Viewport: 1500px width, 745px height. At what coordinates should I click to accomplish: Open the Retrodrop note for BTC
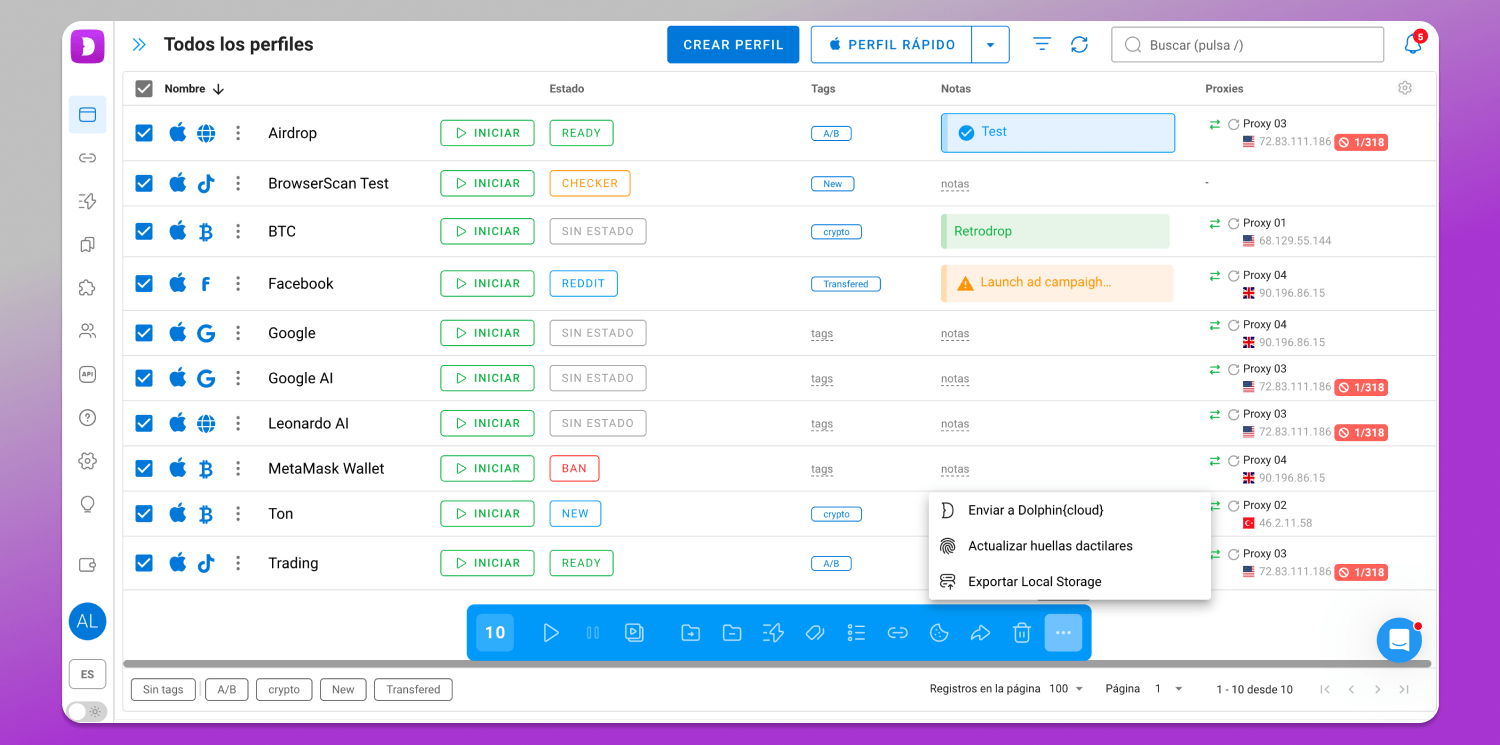[x=1055, y=231]
